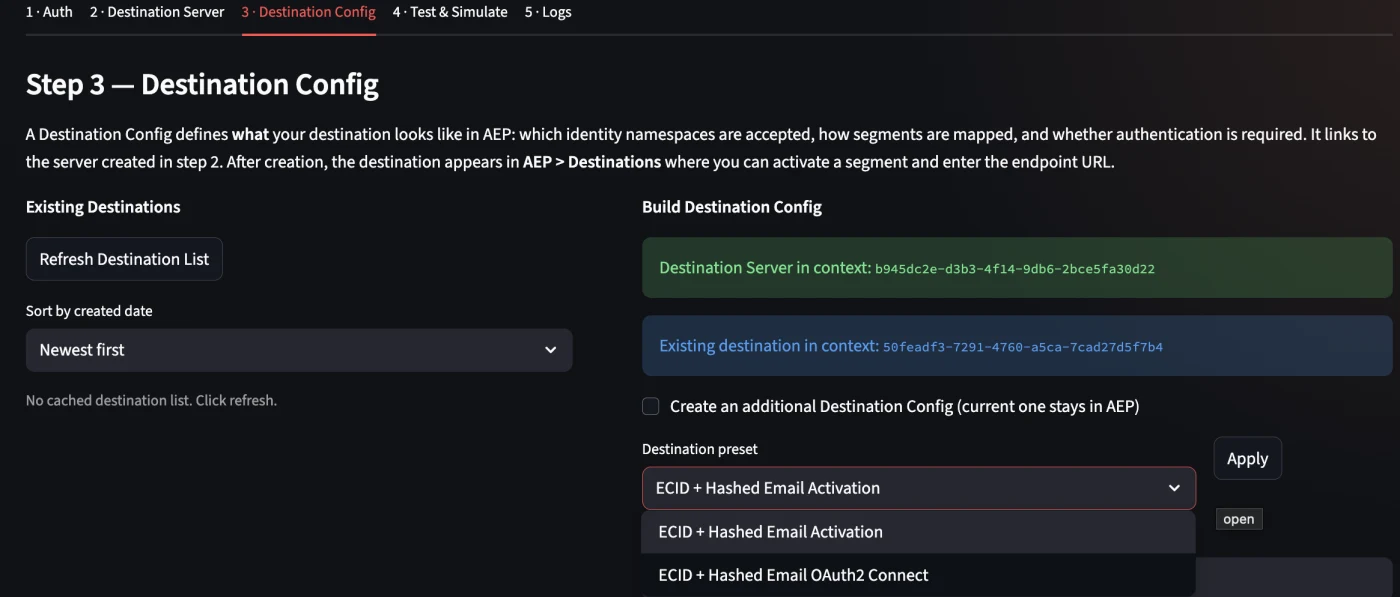Click the Sort by created date chevron
The width and height of the screenshot is (1400, 597).
click(550, 350)
